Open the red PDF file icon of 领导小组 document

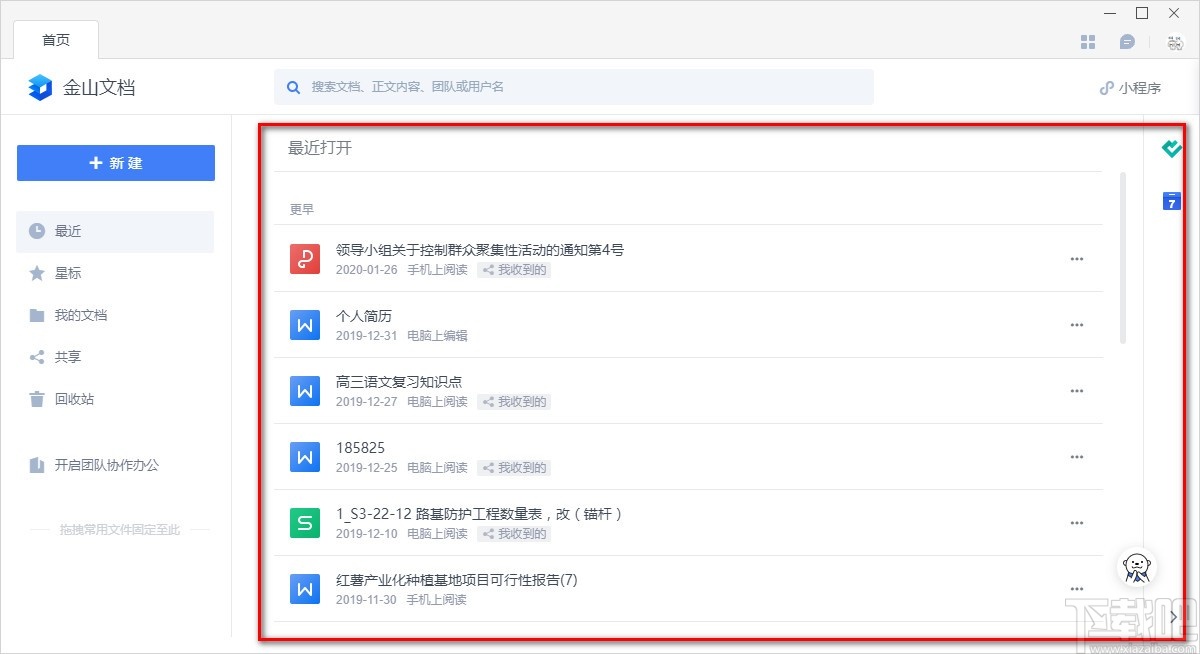(x=304, y=259)
